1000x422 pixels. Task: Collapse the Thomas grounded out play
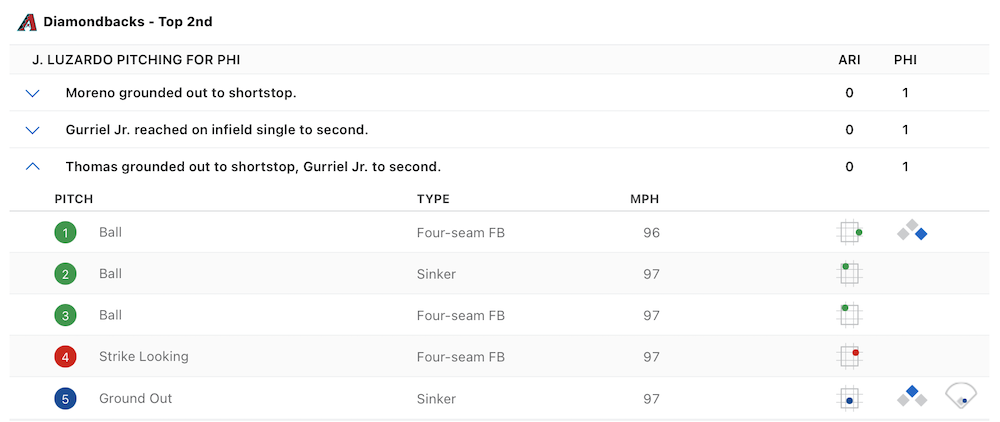pyautogui.click(x=32, y=167)
